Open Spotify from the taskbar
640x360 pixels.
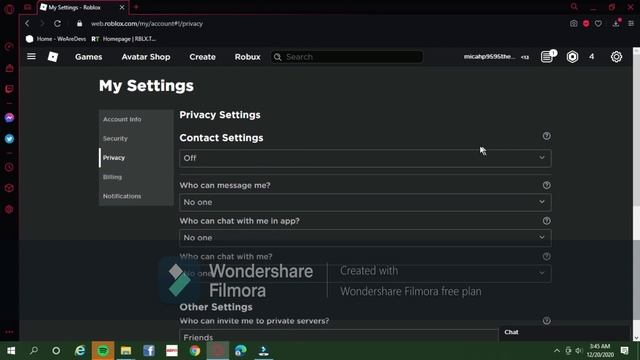(x=103, y=350)
